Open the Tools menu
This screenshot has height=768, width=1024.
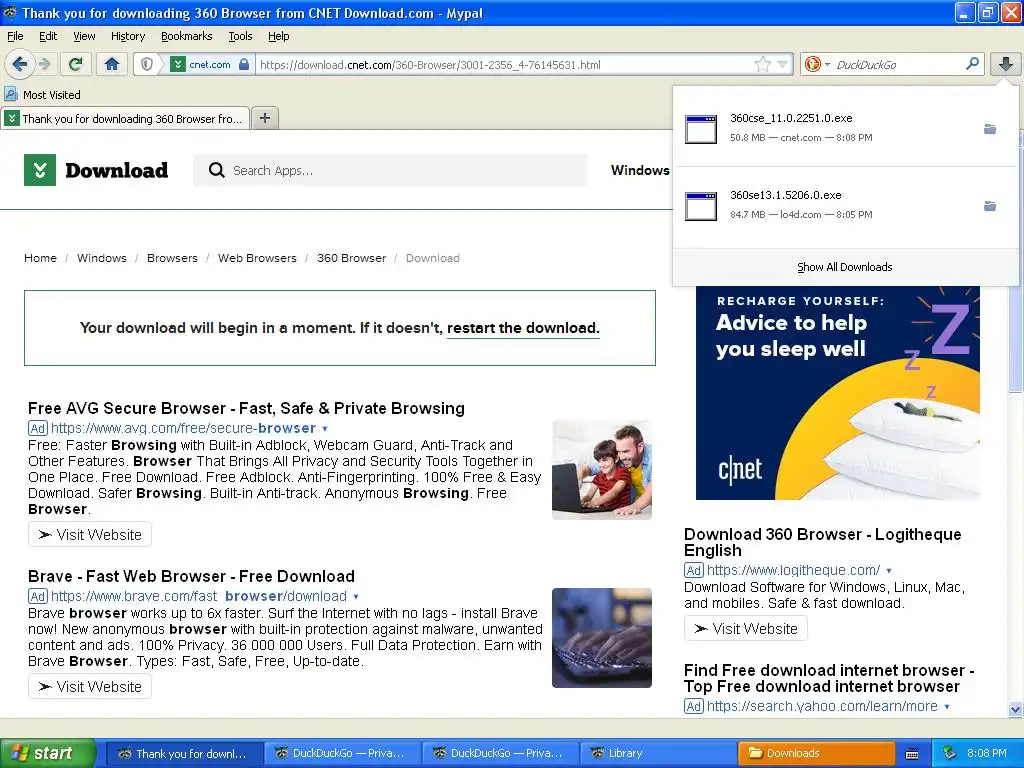[240, 37]
